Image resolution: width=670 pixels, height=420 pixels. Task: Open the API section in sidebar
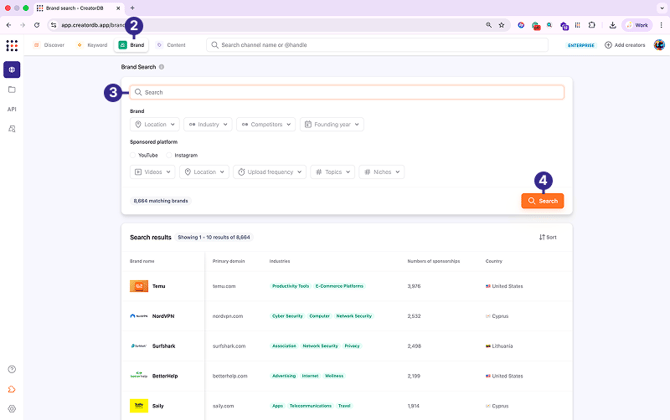[x=12, y=109]
